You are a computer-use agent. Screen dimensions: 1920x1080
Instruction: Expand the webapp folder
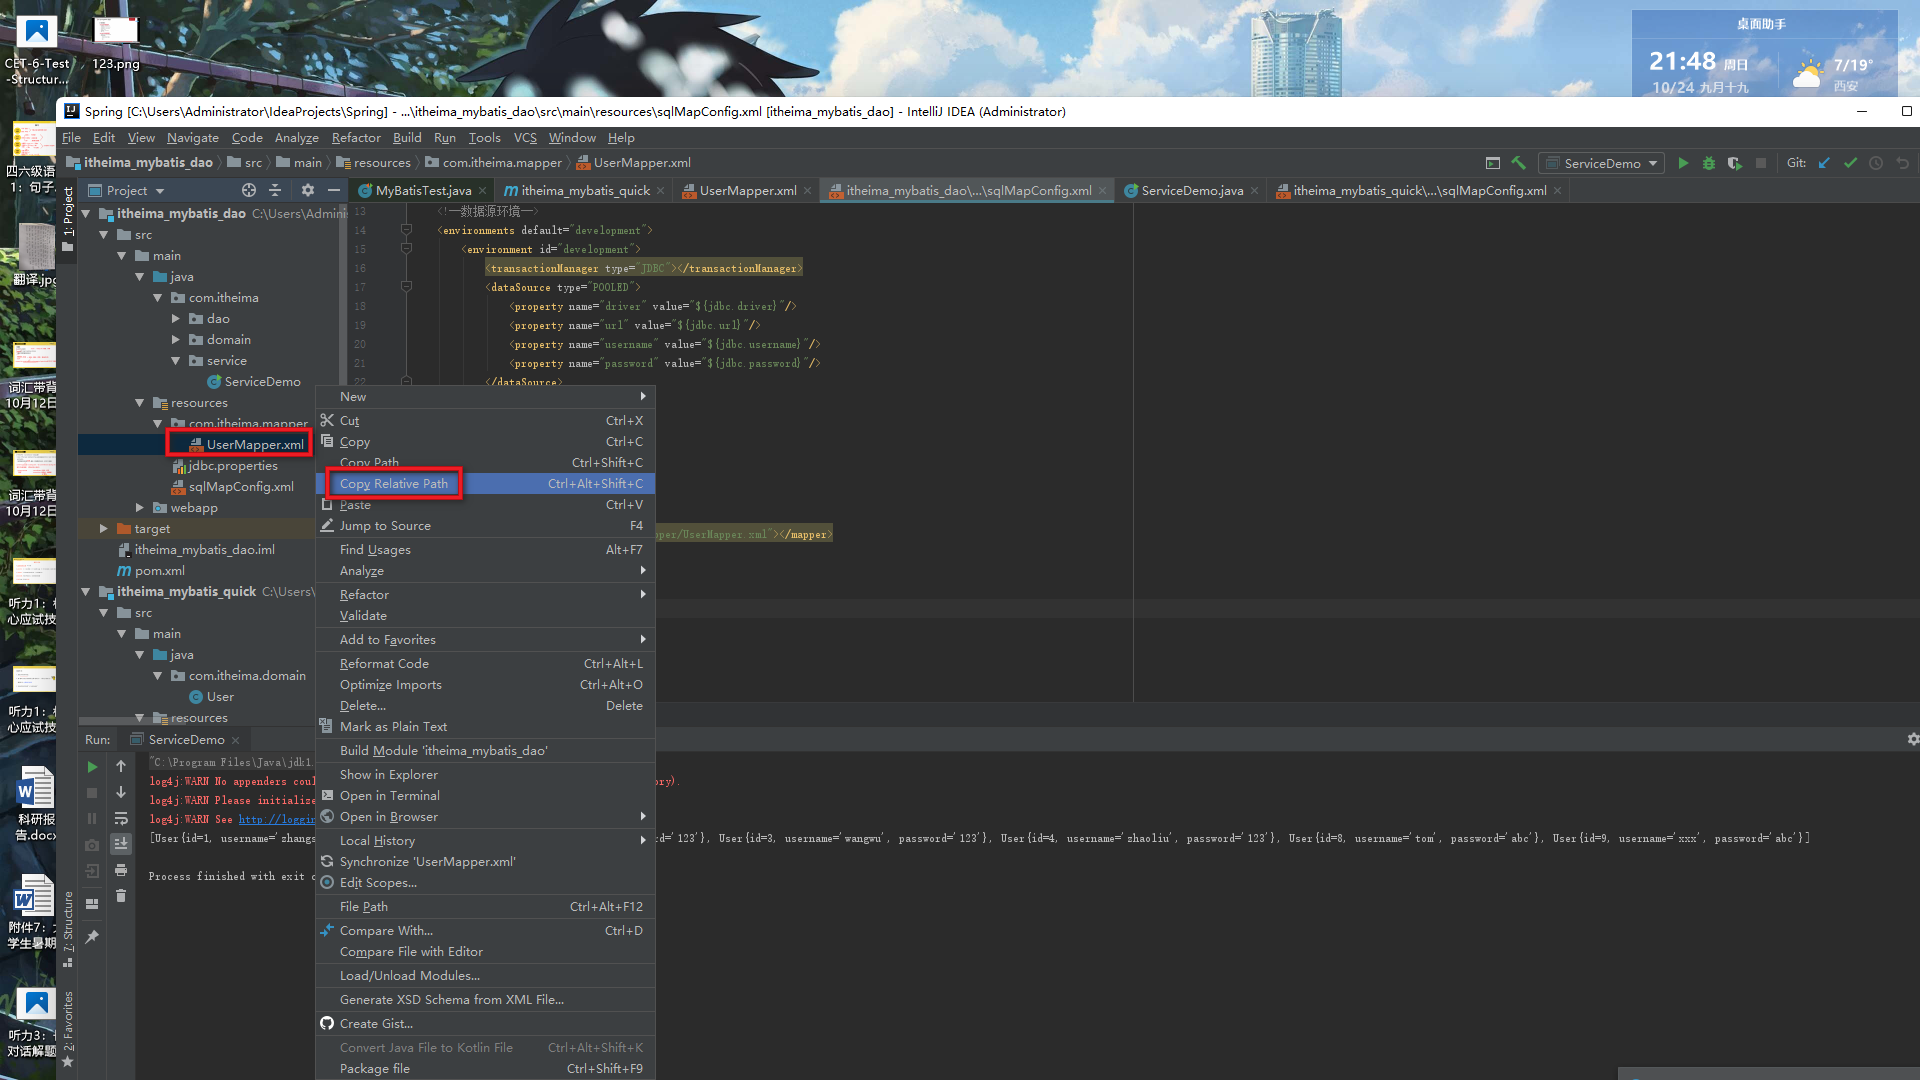(x=139, y=507)
